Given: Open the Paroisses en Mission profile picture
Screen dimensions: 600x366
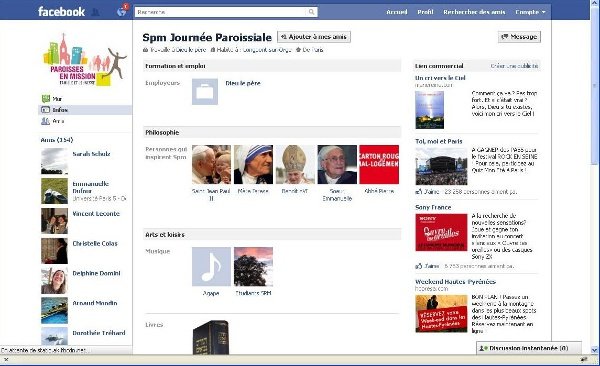Looking at the screenshot, I should click(85, 60).
